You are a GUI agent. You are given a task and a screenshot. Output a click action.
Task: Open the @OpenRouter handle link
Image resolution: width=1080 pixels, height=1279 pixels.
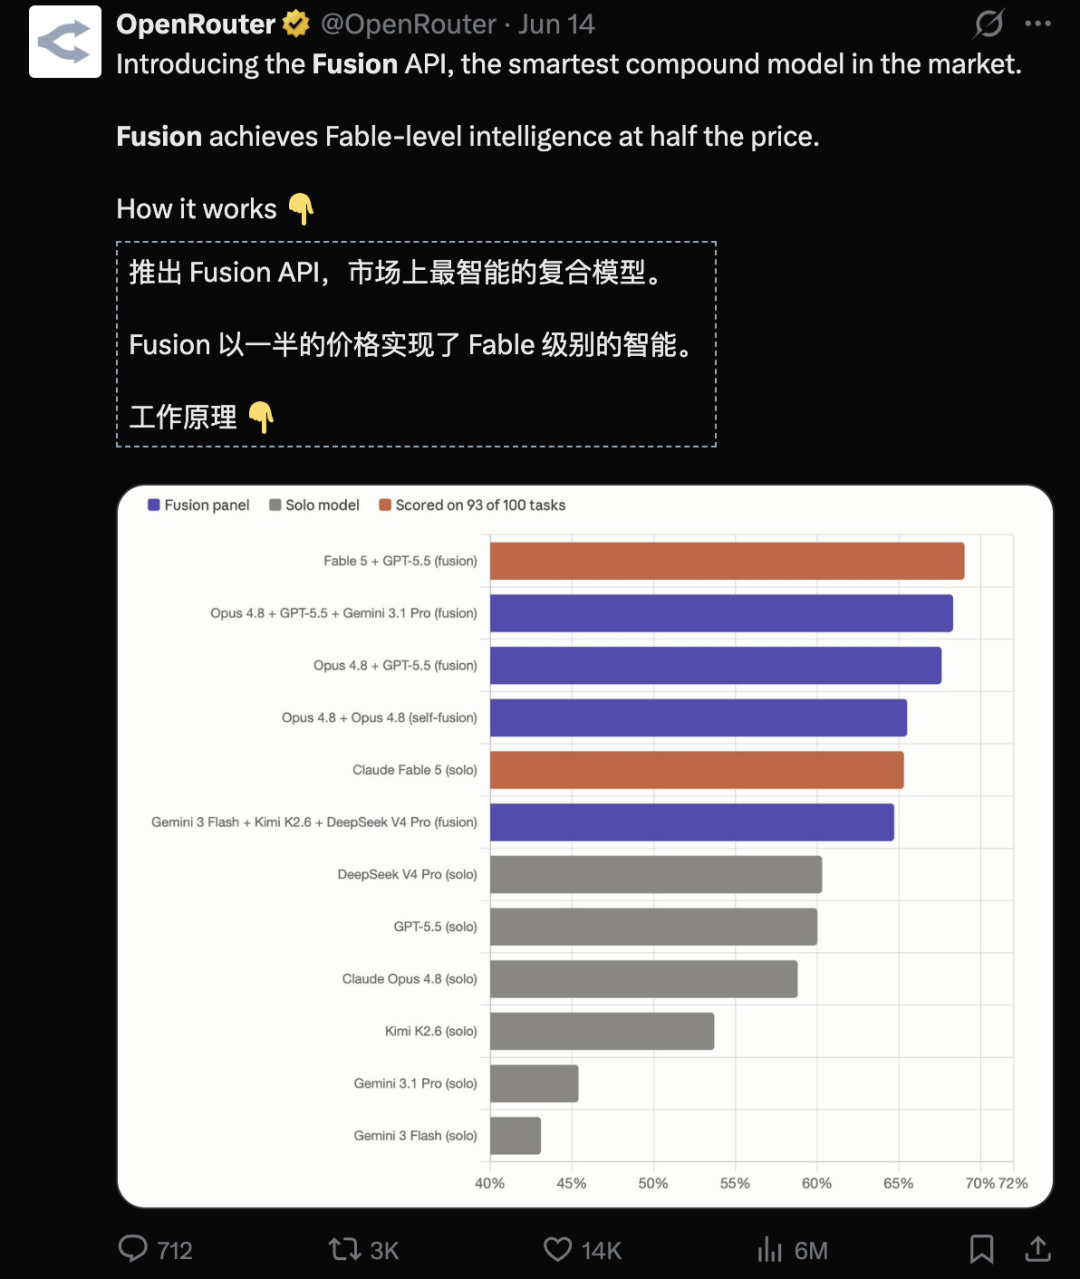click(x=408, y=24)
